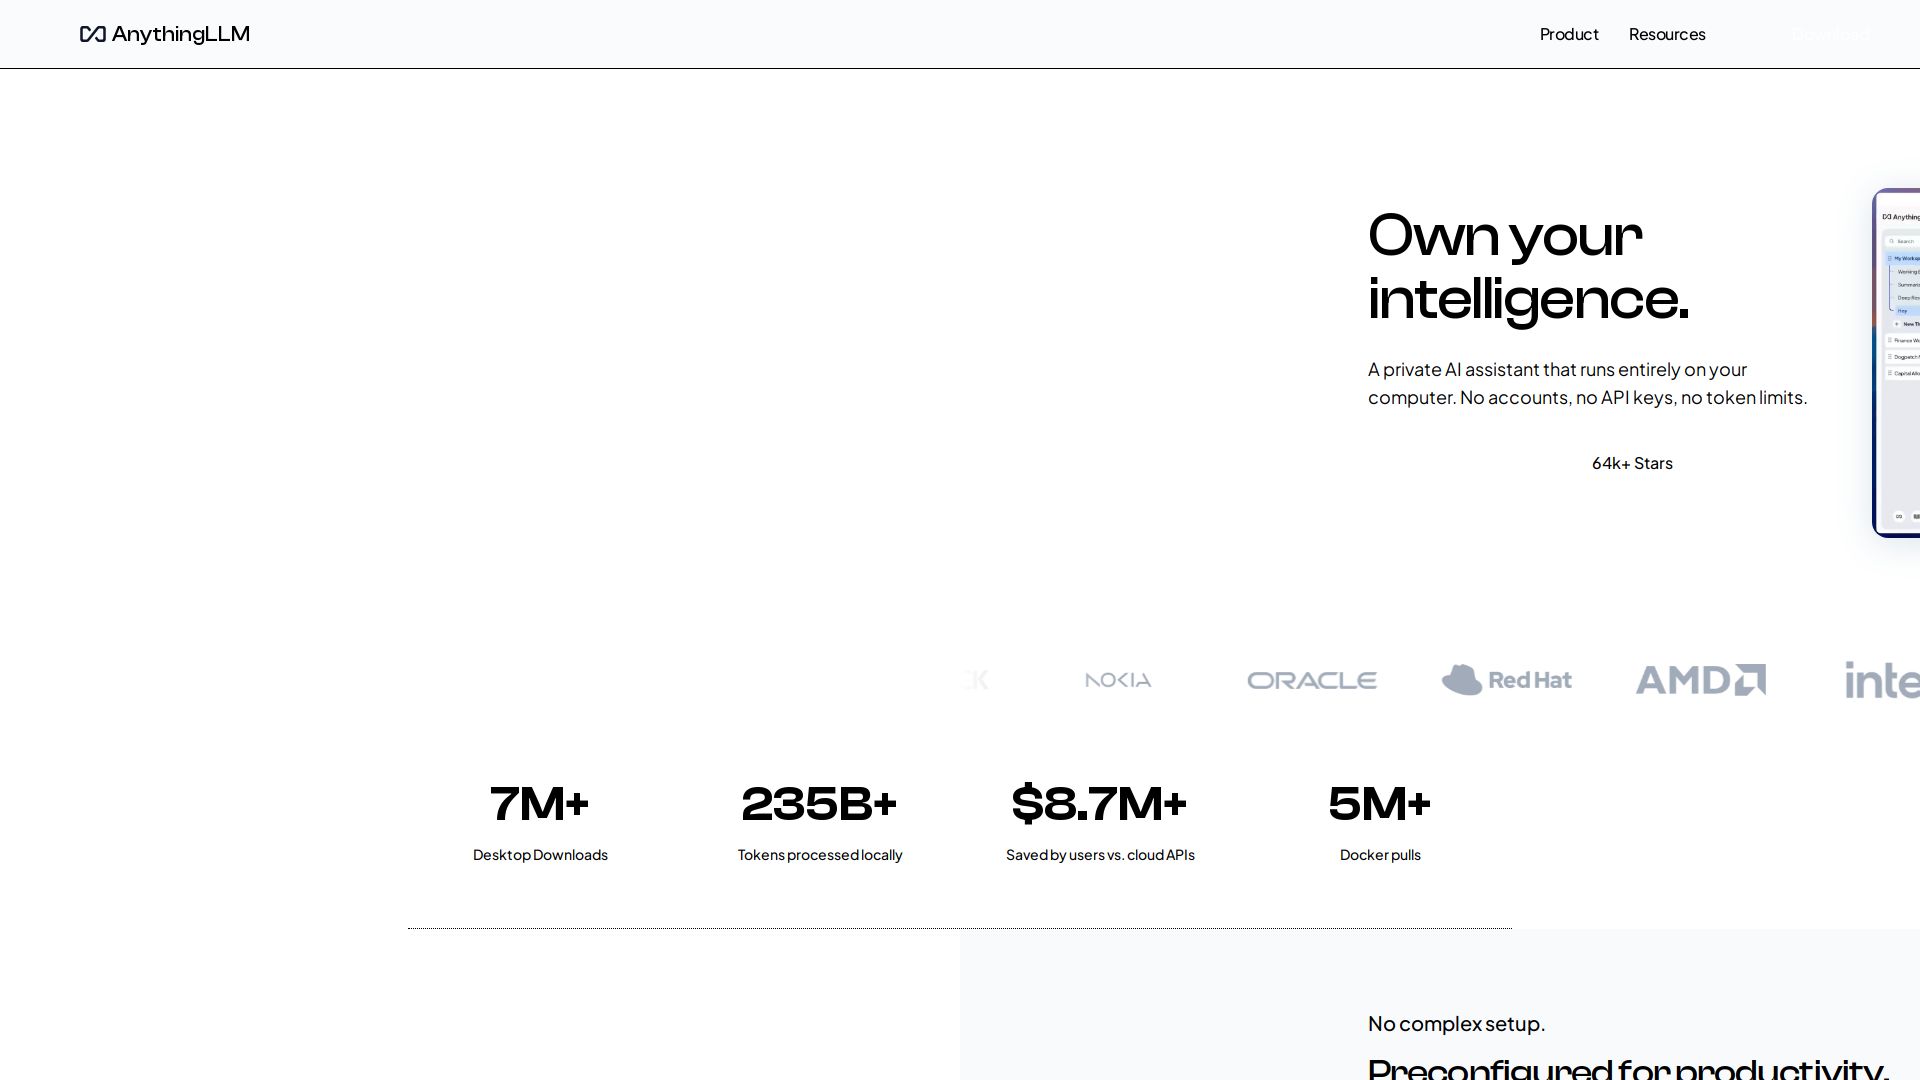Screen dimensions: 1920x1080
Task: Click the faint Download button in header
Action: (1830, 34)
